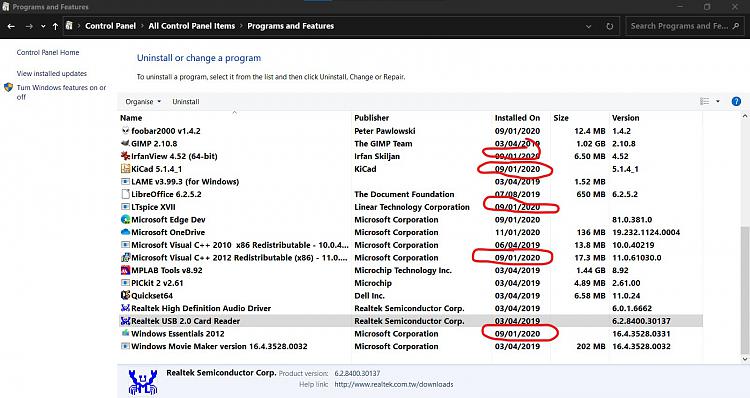The image size is (750, 398).
Task: Open Turn Windows features on or off
Action: point(61,92)
